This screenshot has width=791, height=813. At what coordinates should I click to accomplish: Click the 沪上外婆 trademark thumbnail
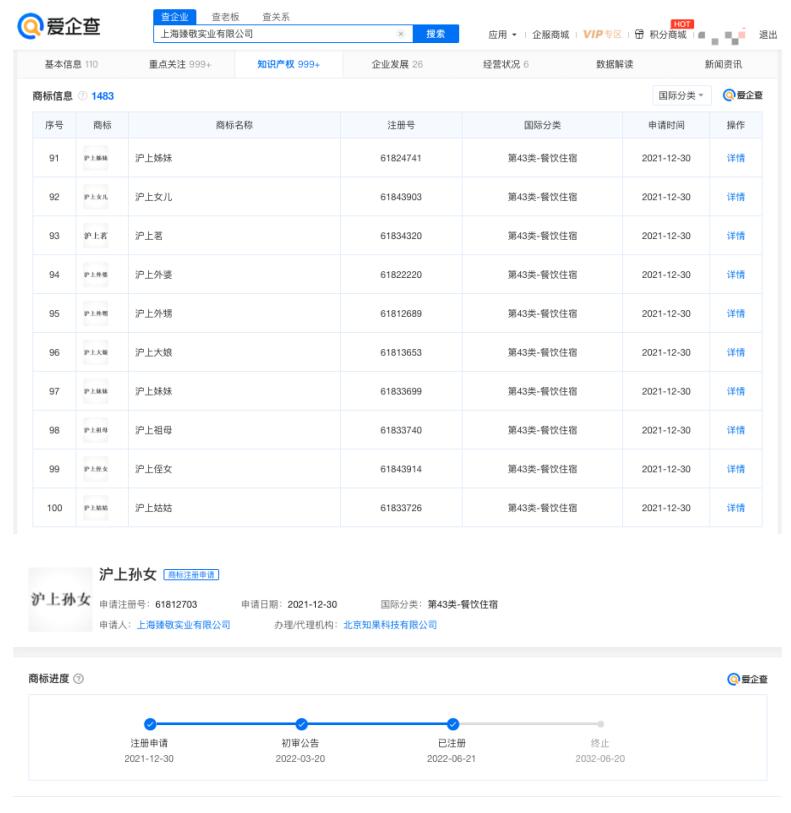[x=96, y=275]
